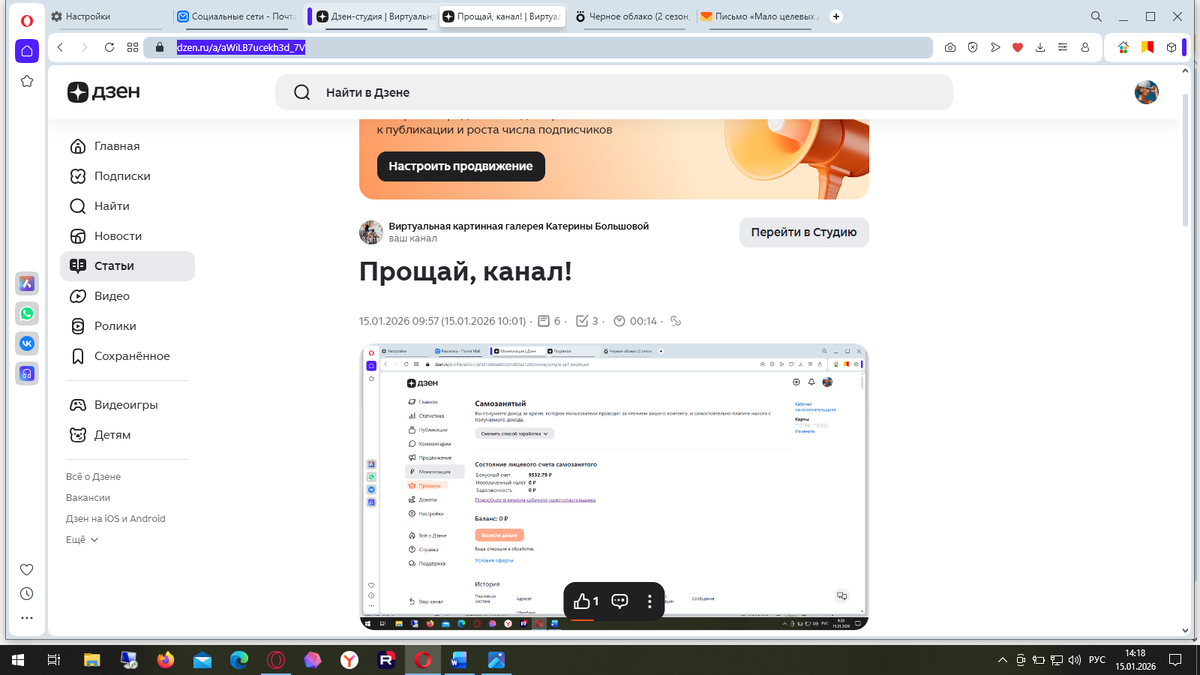Image resolution: width=1200 pixels, height=675 pixels.
Task: Open WhatsApp in Opera sidebar
Action: click(x=27, y=313)
